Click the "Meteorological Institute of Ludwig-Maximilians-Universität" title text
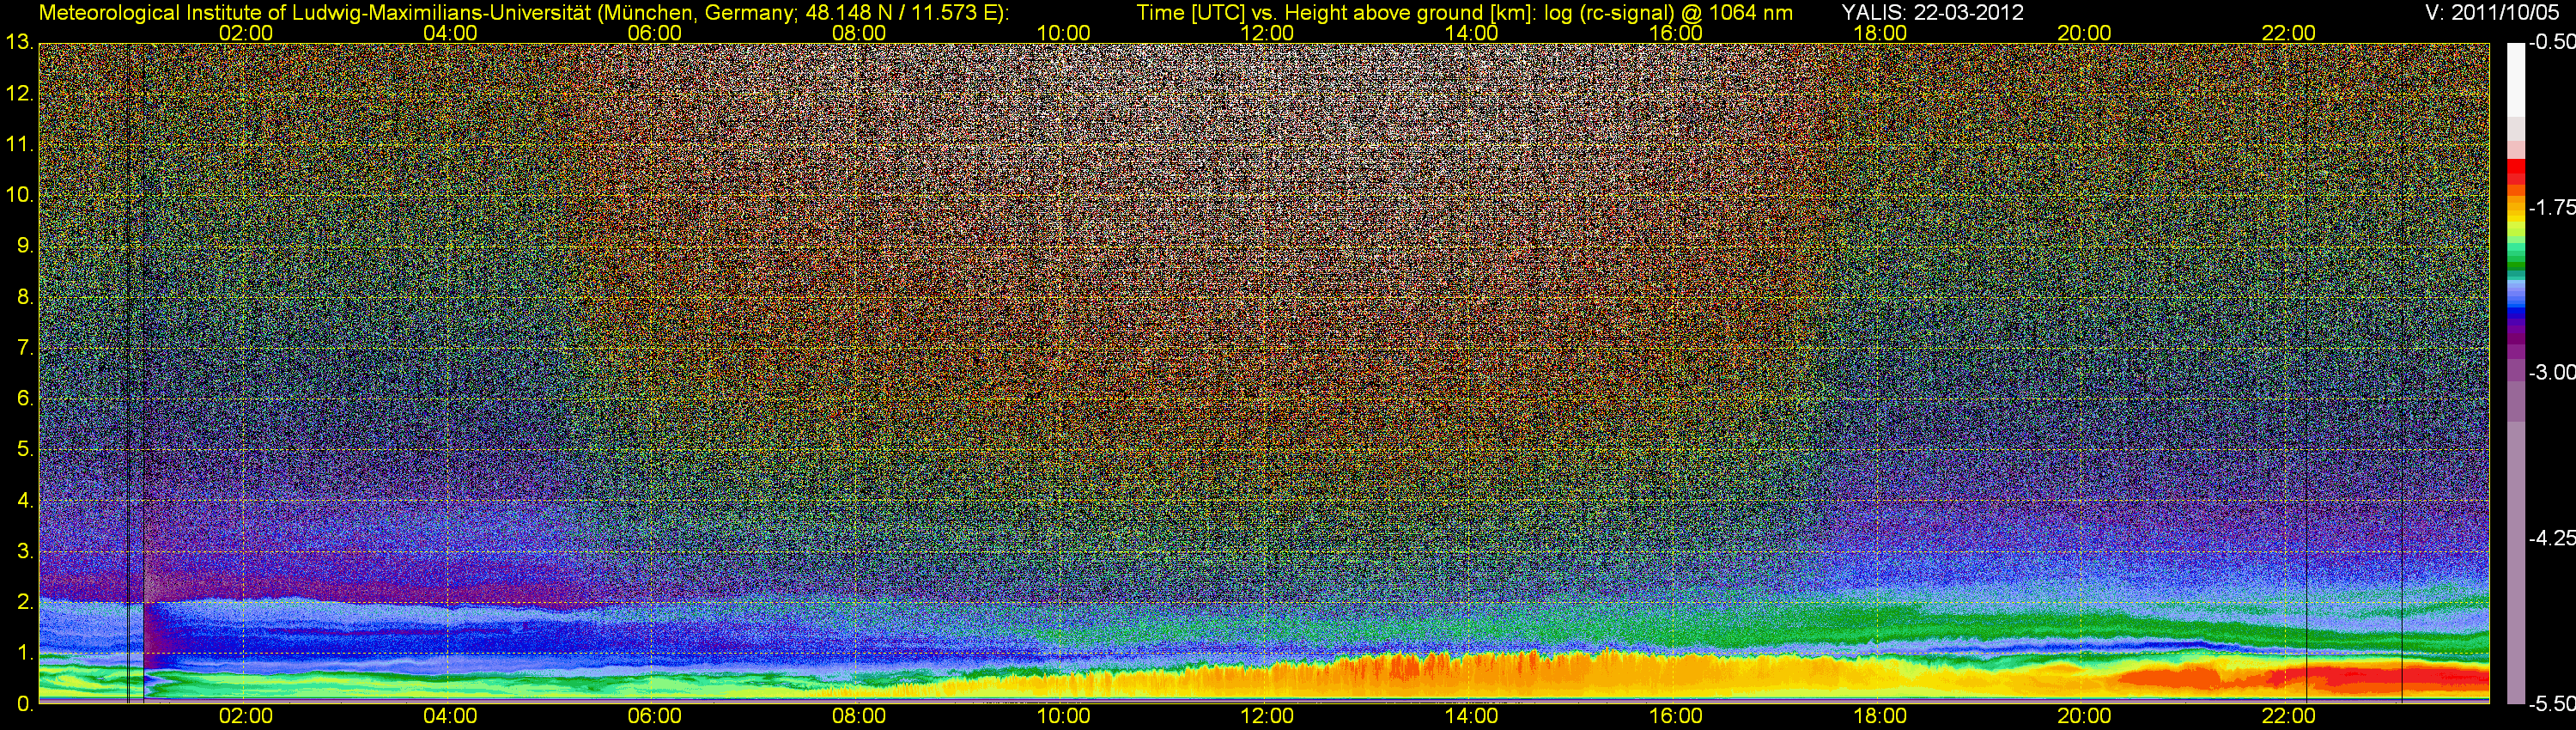This screenshot has width=2576, height=730. pyautogui.click(x=315, y=13)
